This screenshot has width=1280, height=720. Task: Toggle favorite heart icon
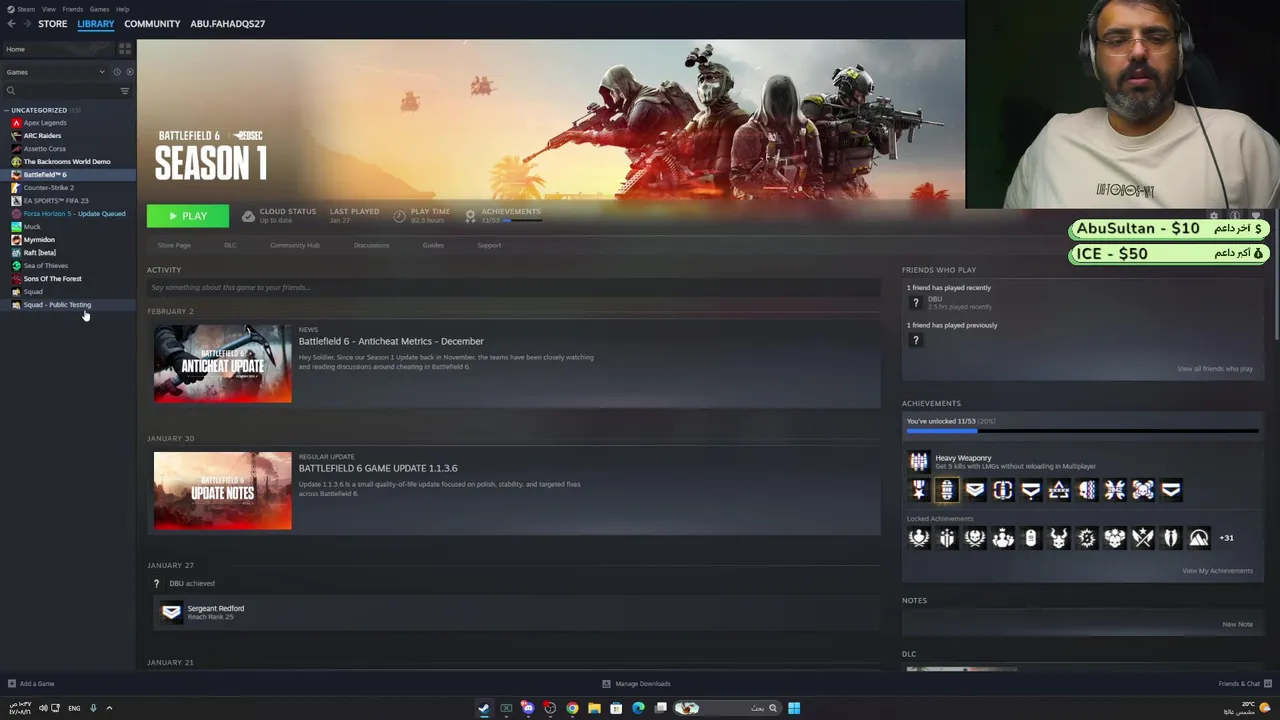pyautogui.click(x=1256, y=216)
